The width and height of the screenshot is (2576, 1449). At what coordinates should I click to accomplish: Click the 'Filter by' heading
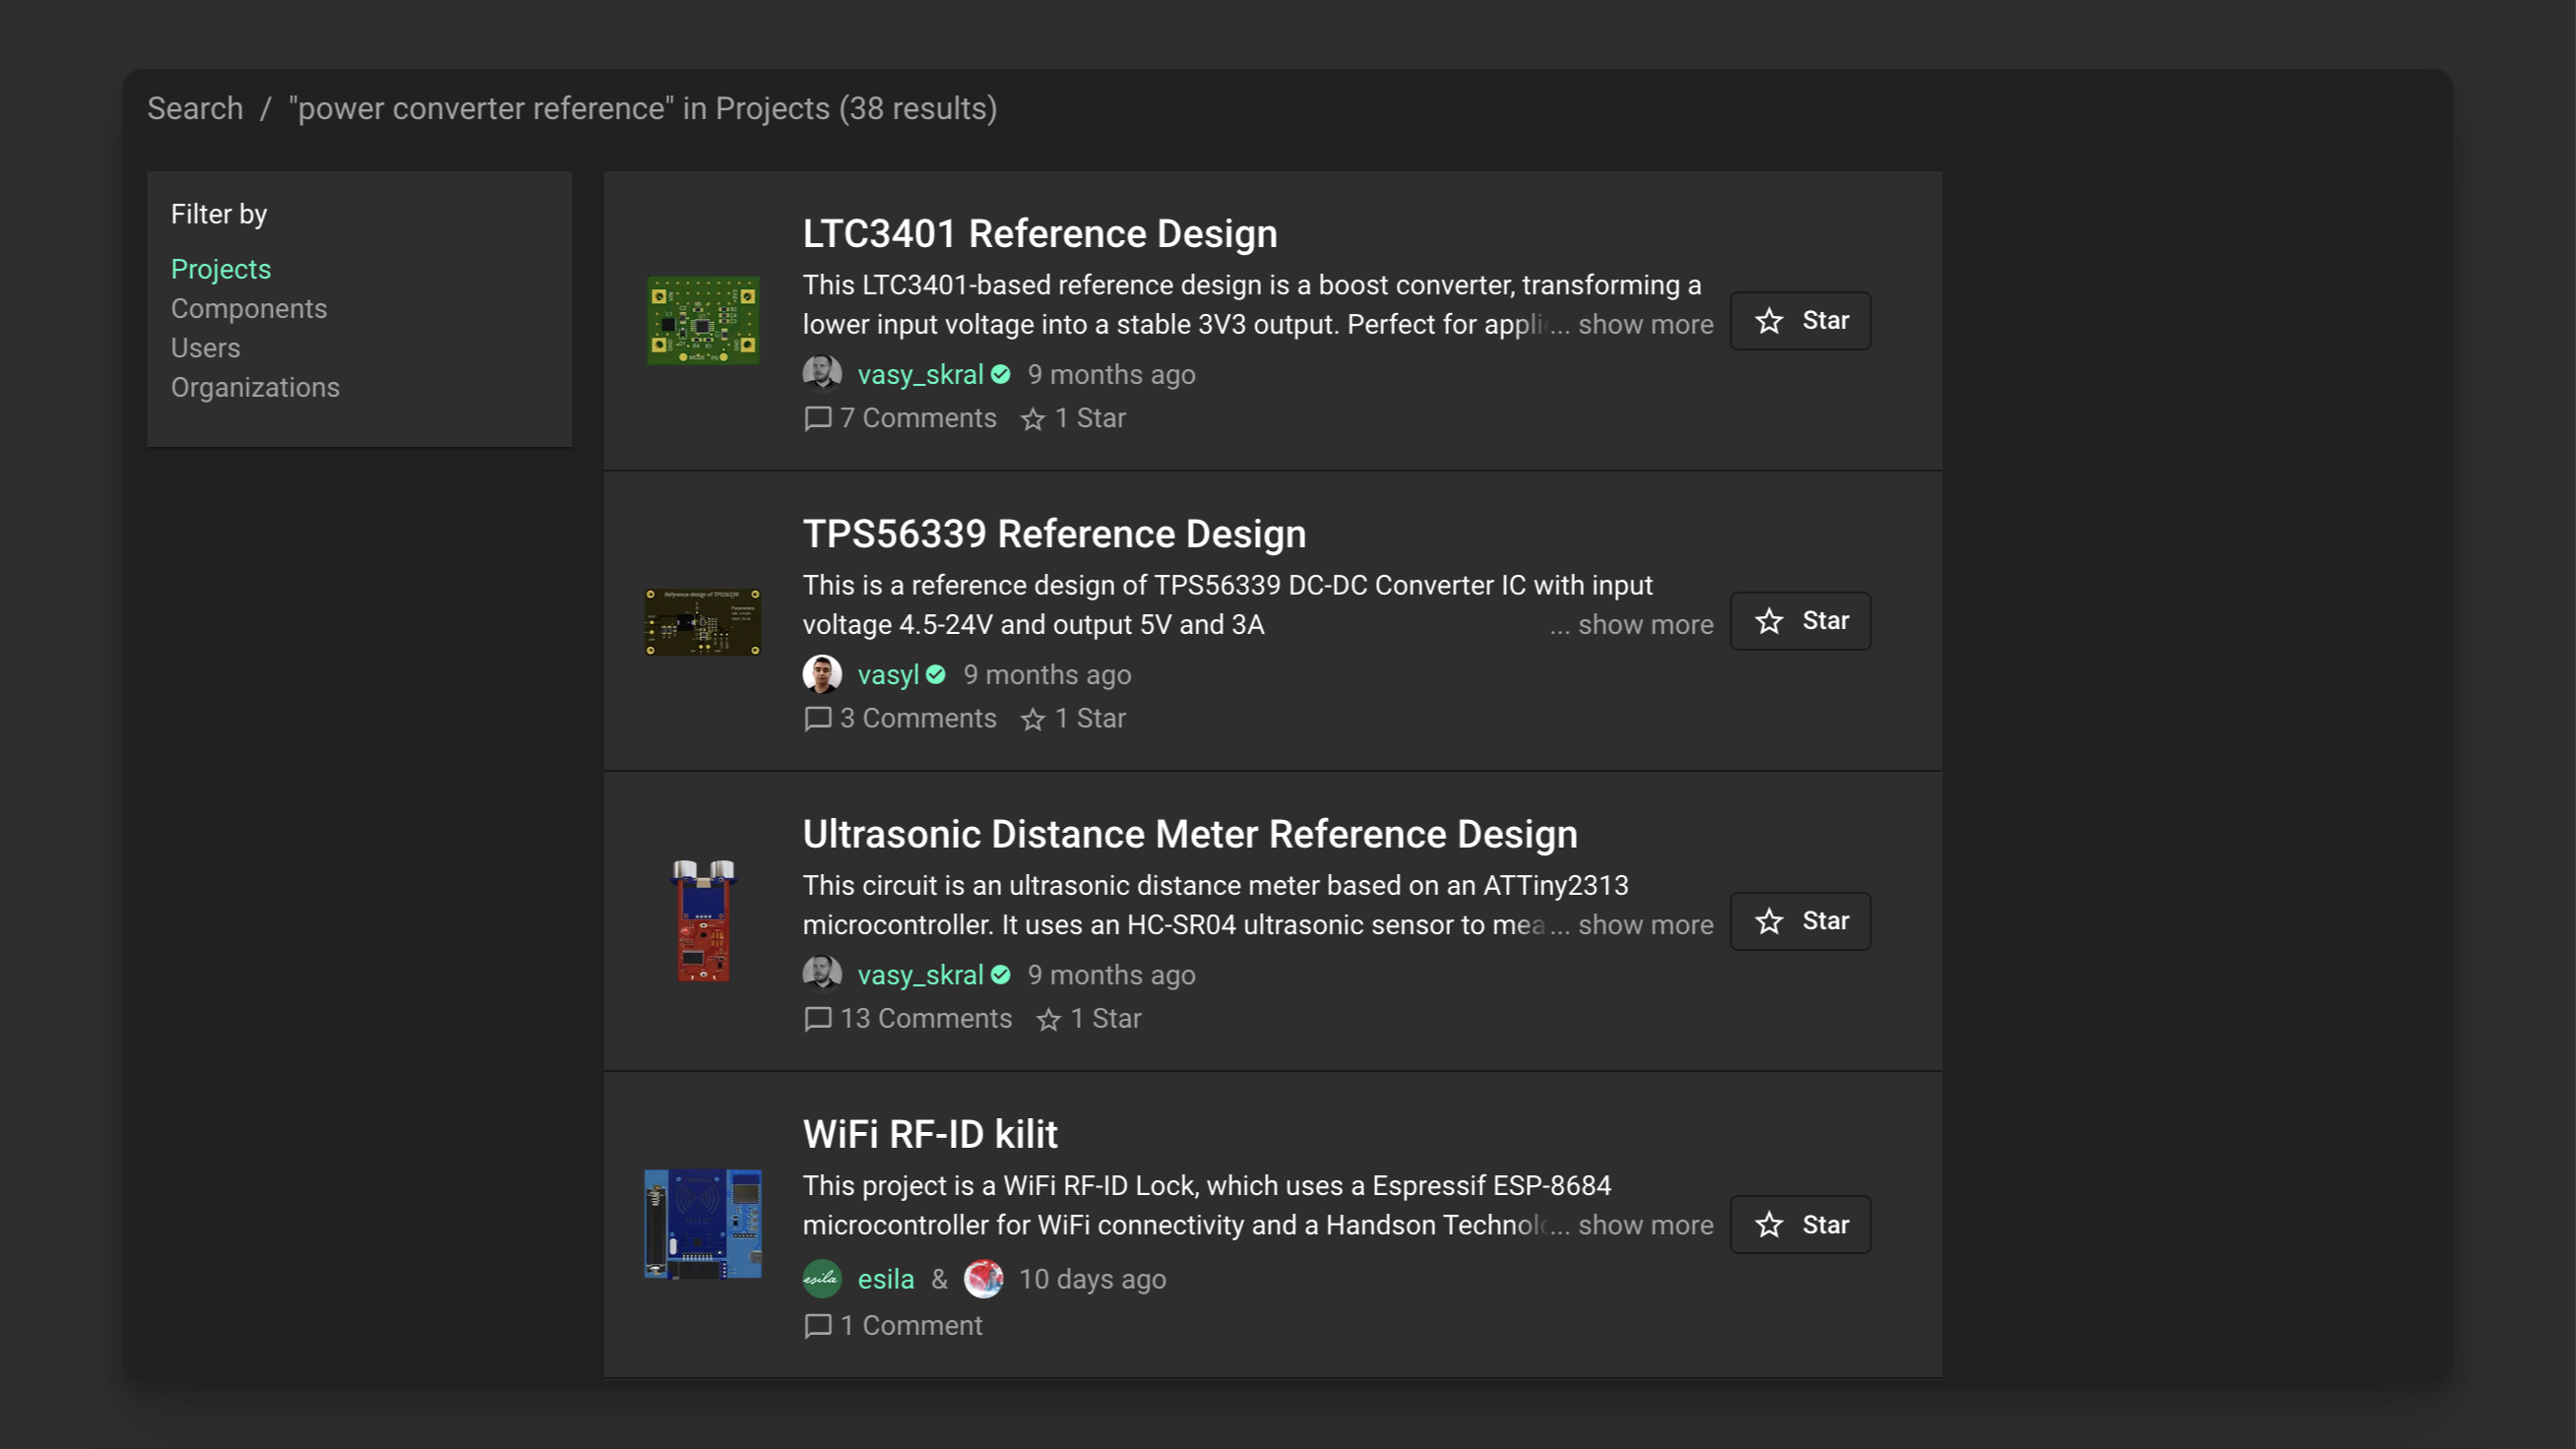coord(219,214)
